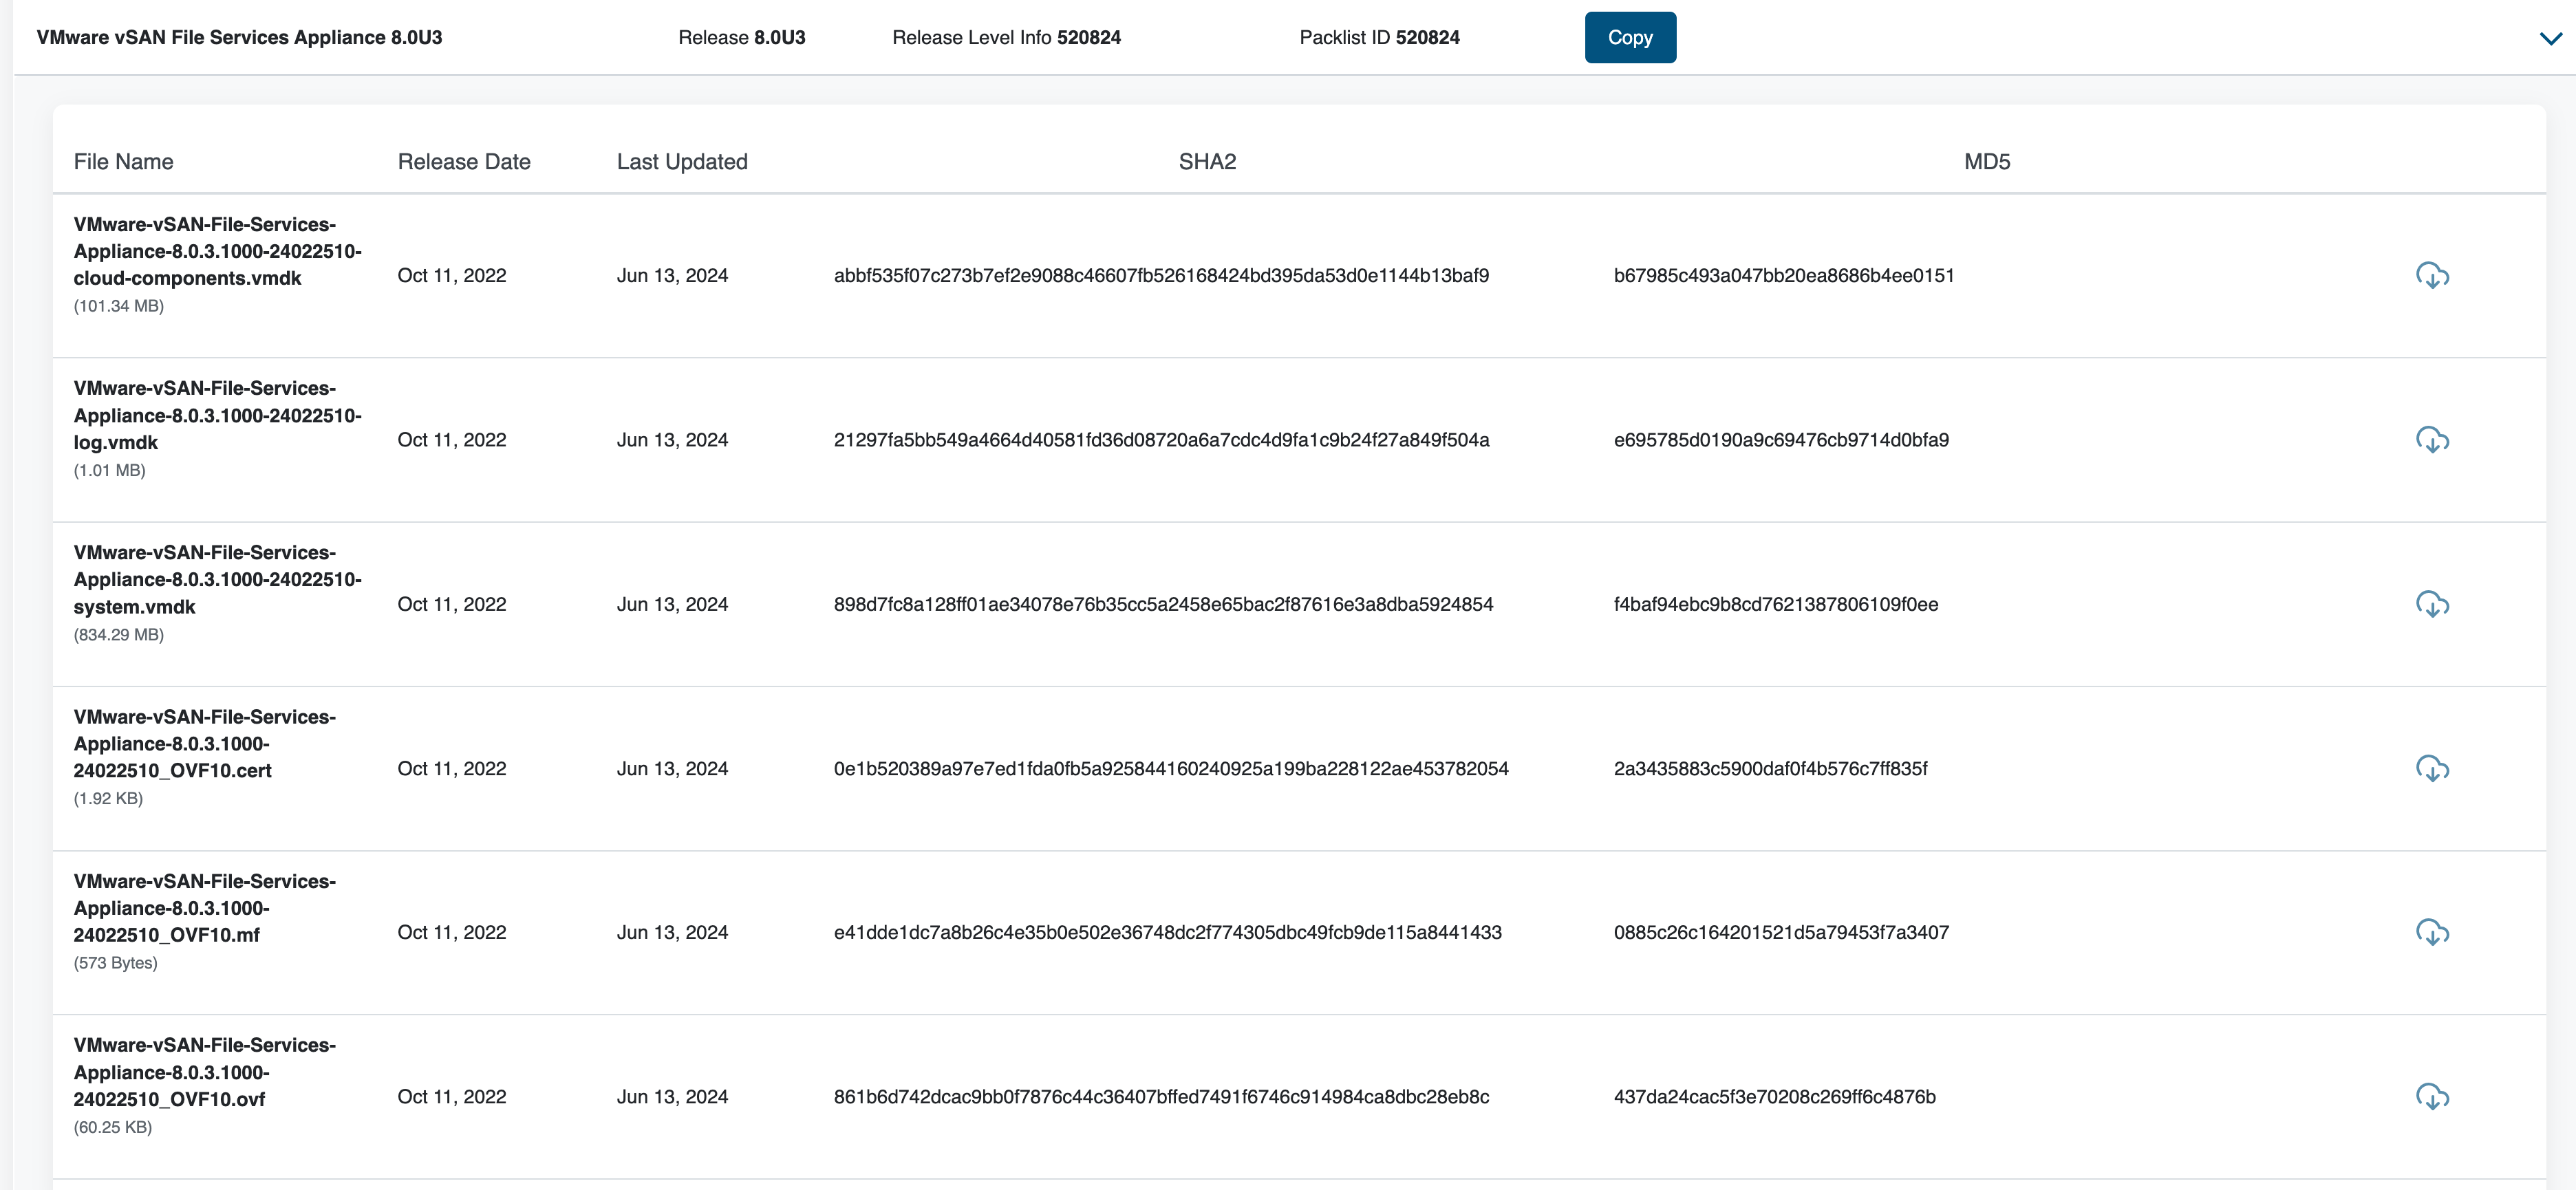Select the 60.25 KB file size
2576x1190 pixels.
[112, 1127]
